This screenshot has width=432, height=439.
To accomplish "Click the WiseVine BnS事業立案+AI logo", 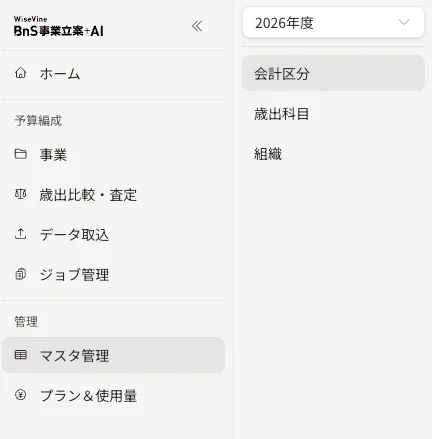I will point(59,26).
